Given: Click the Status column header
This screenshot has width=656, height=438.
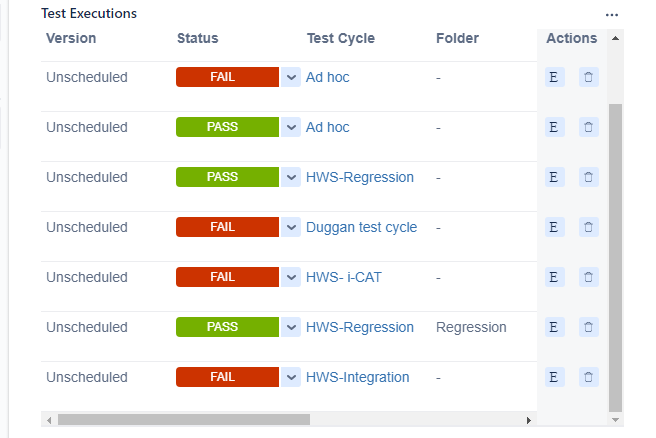Looking at the screenshot, I should [197, 38].
